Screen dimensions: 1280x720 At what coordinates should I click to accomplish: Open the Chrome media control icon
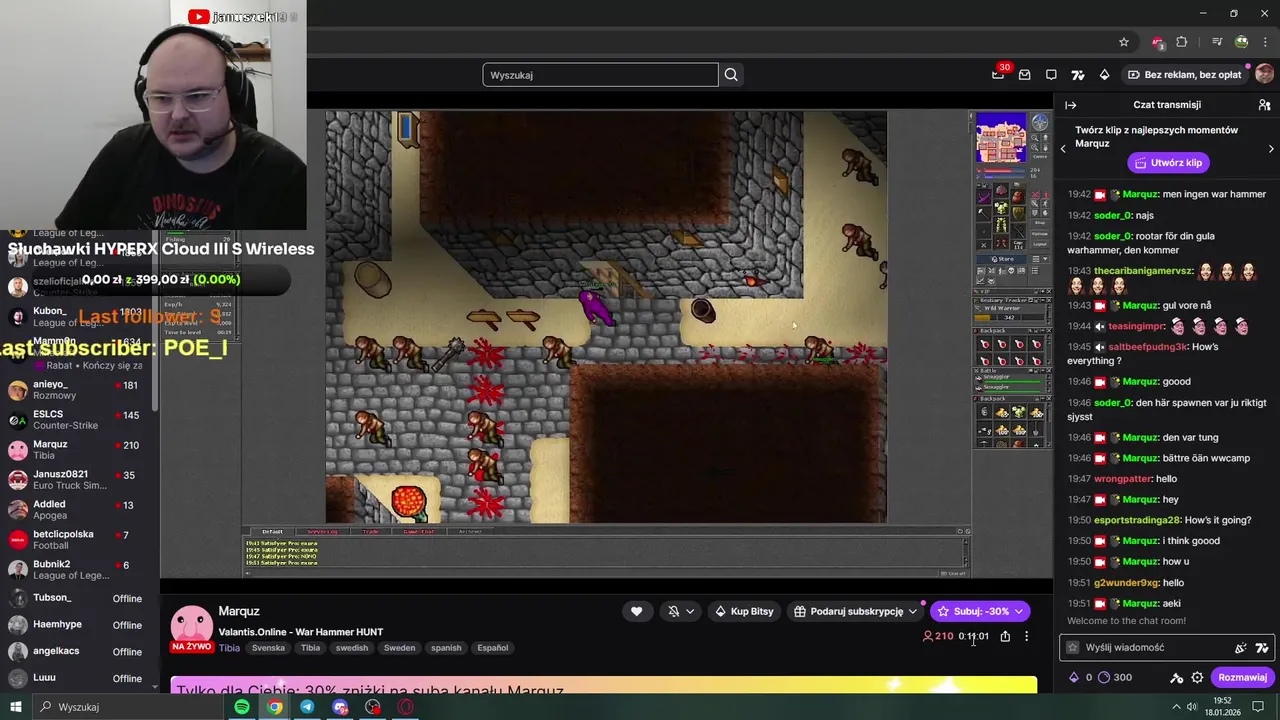coord(1217,42)
